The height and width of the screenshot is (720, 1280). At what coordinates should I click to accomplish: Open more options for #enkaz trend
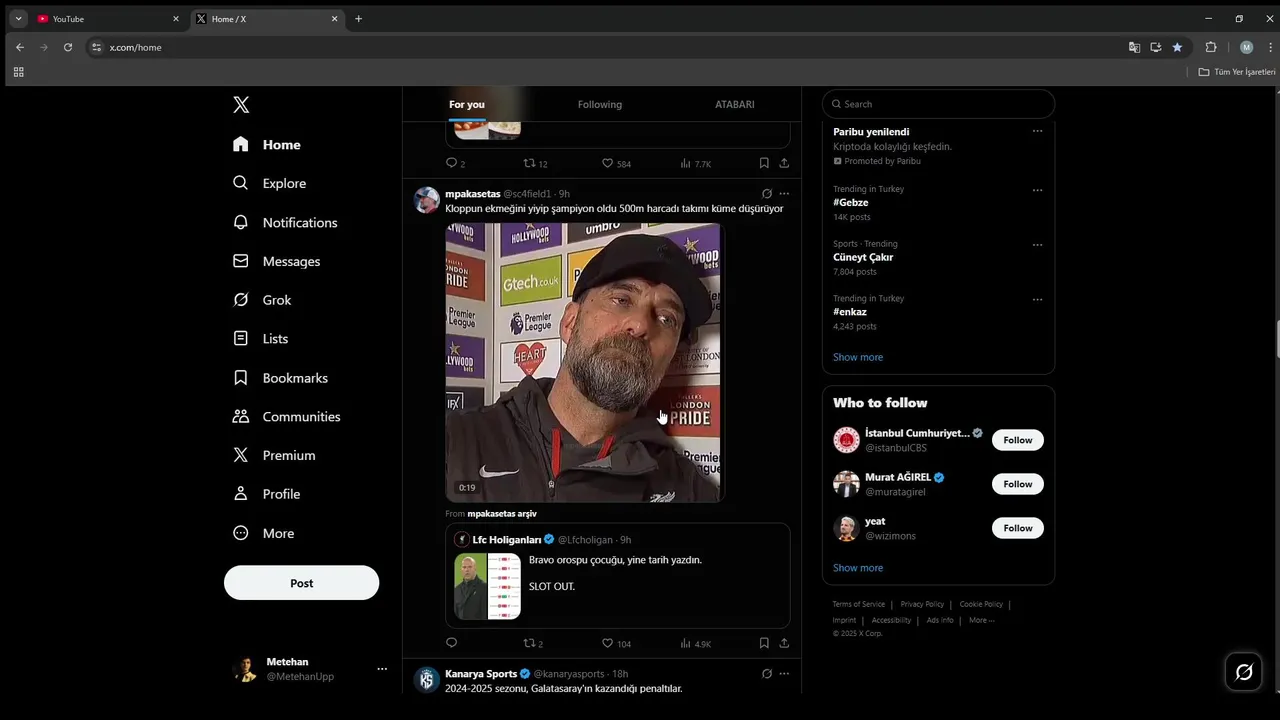[x=1037, y=299]
